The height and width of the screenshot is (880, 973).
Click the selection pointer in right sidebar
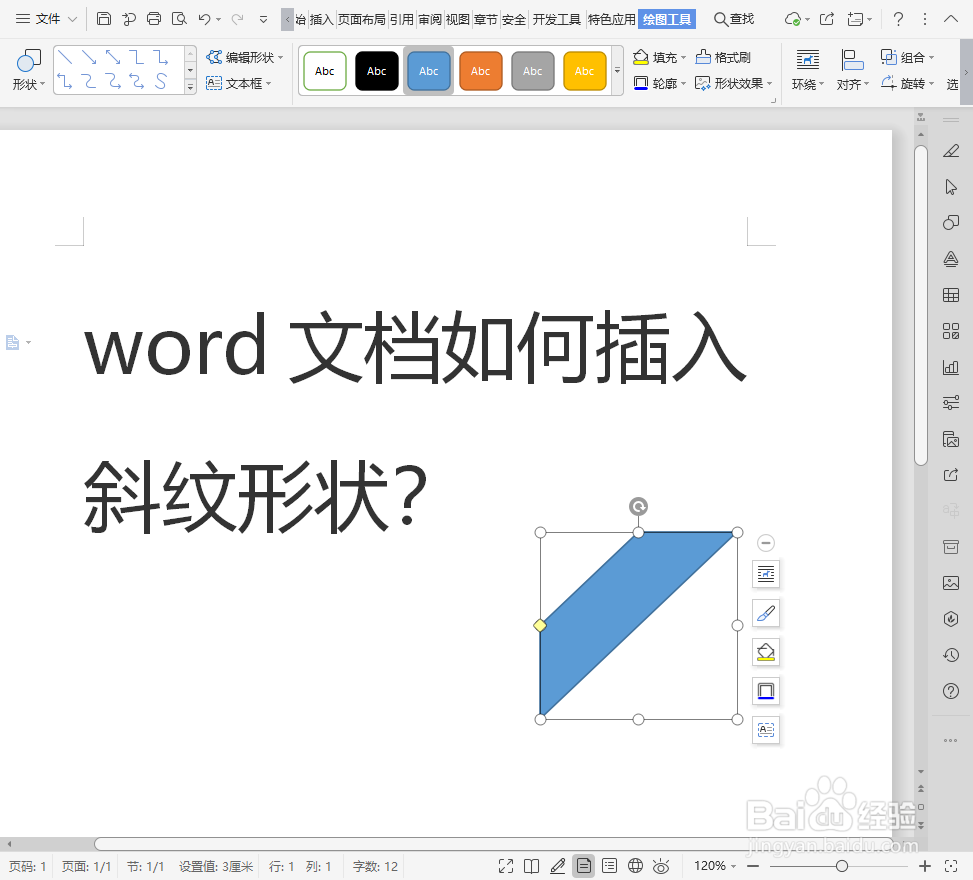[x=951, y=187]
